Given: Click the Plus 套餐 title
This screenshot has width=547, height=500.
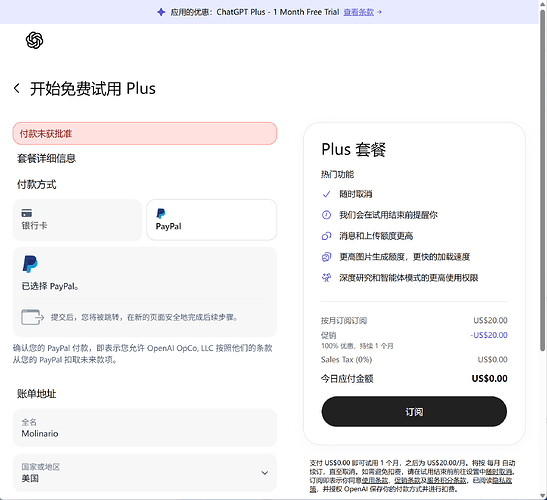Looking at the screenshot, I should click(353, 149).
